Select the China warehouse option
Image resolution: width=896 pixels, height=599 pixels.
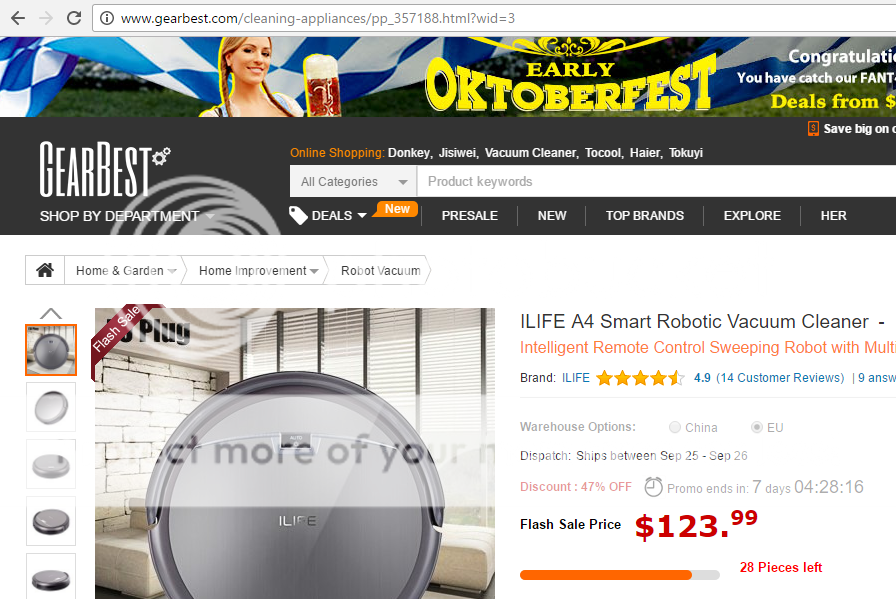click(x=675, y=427)
